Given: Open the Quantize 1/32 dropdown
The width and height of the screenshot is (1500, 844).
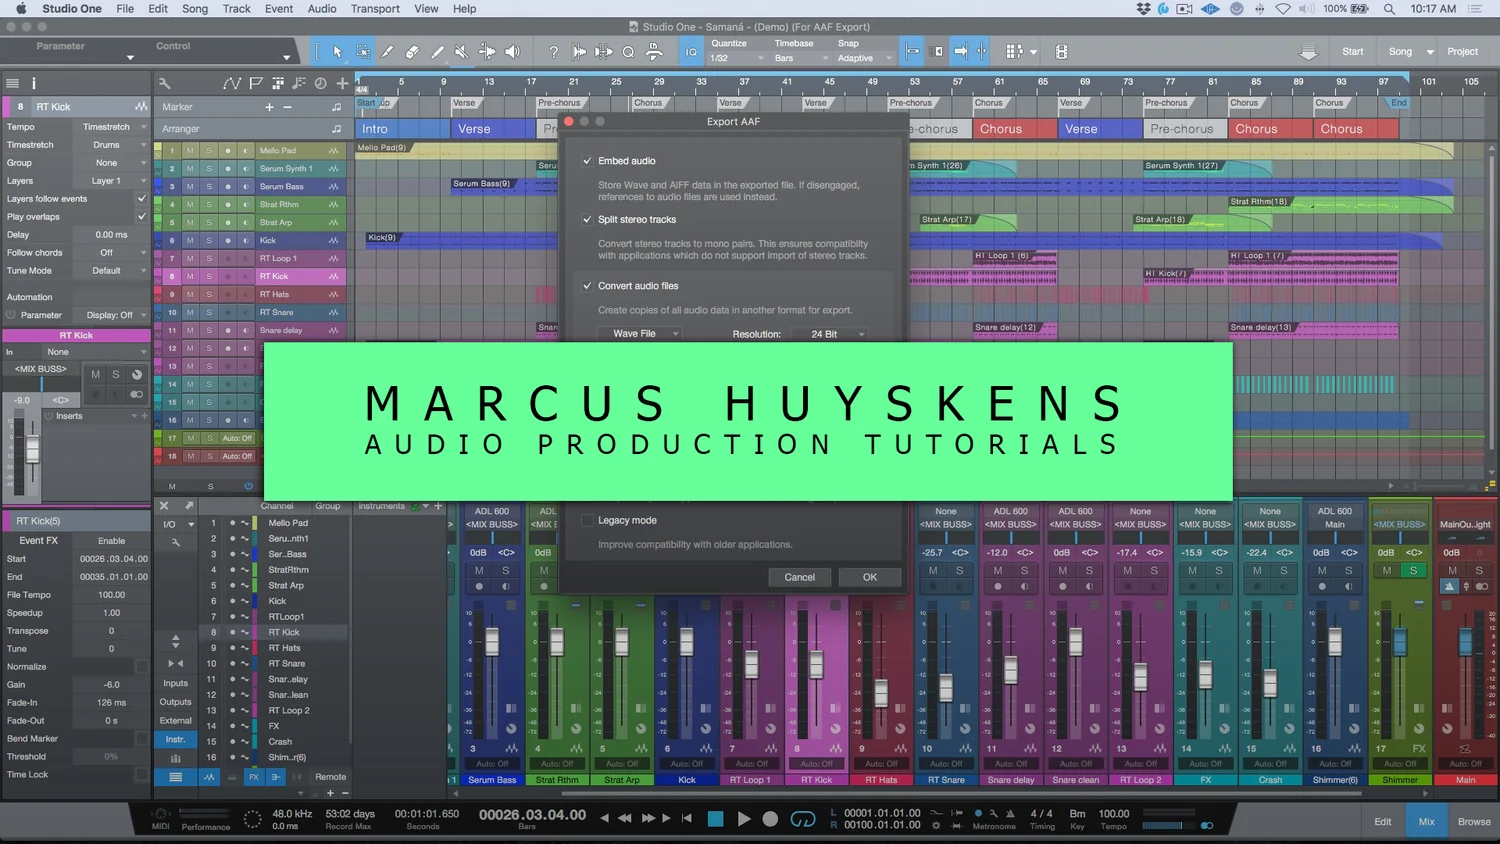Looking at the screenshot, I should coord(735,58).
